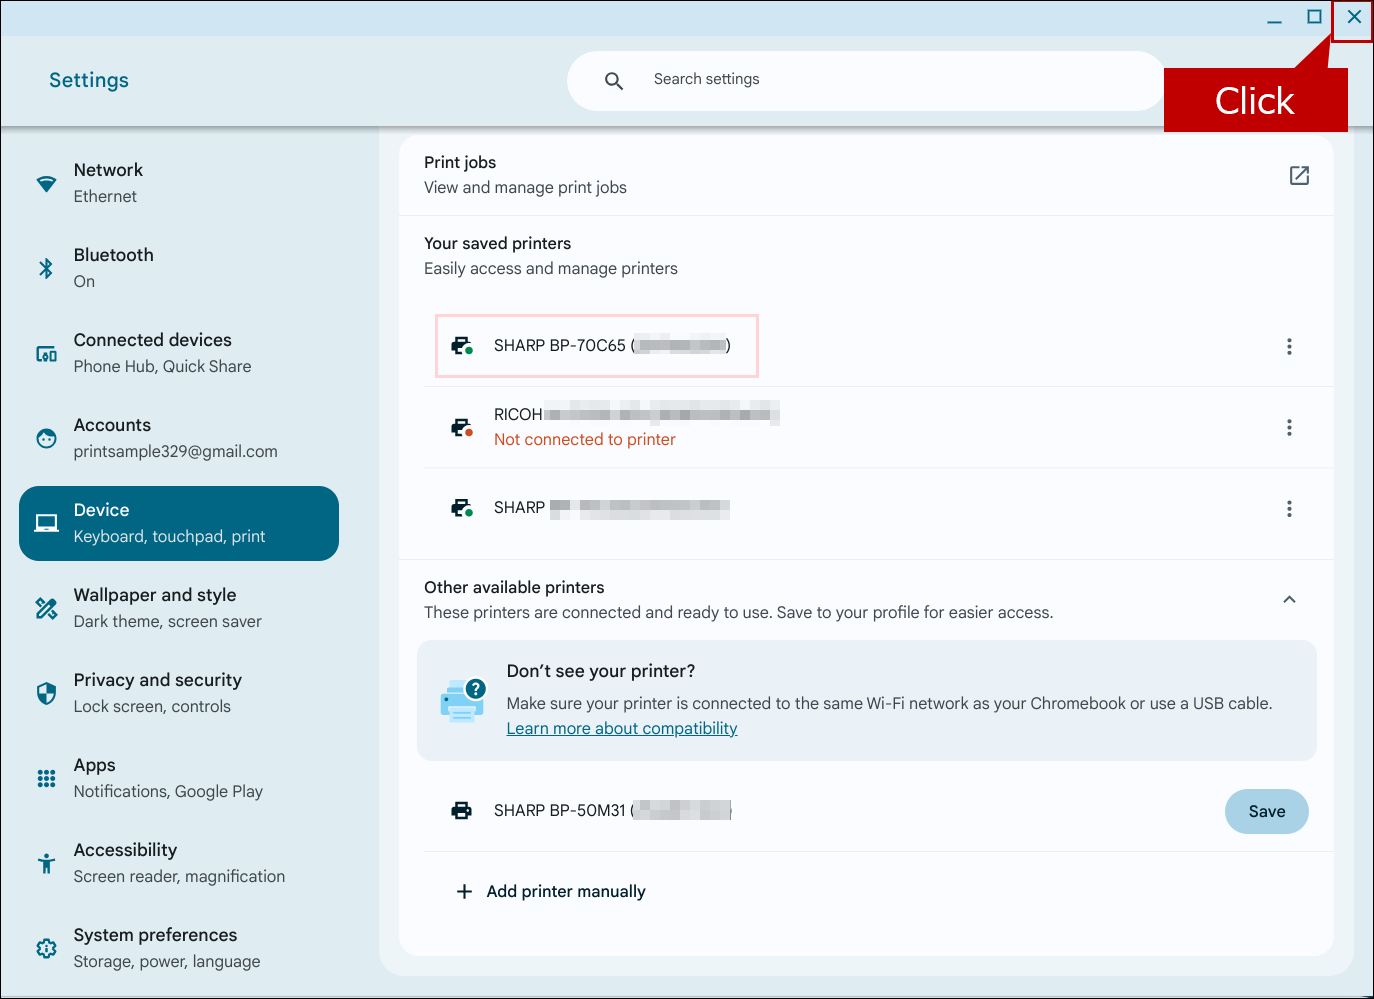Screen dimensions: 1374x999
Task: Click printer icon beside SHARP BP-50M31
Action: click(461, 810)
